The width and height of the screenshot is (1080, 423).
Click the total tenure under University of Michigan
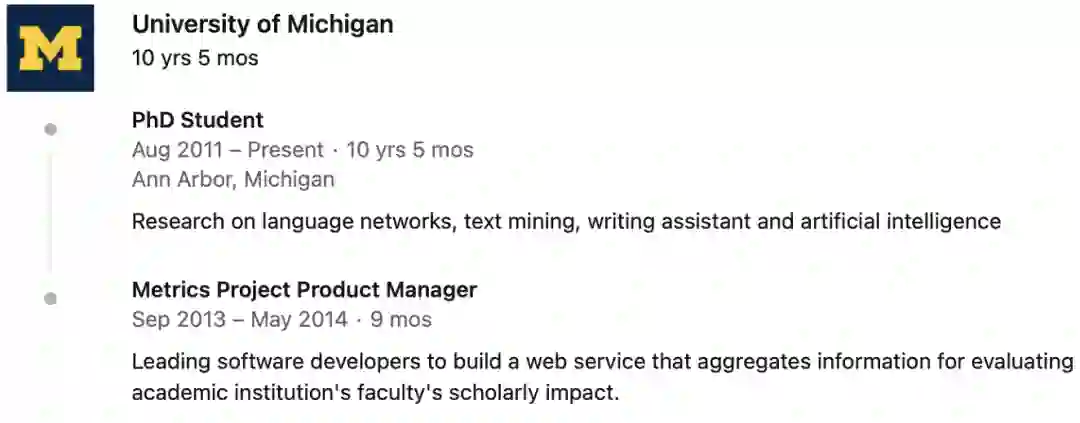[195, 58]
